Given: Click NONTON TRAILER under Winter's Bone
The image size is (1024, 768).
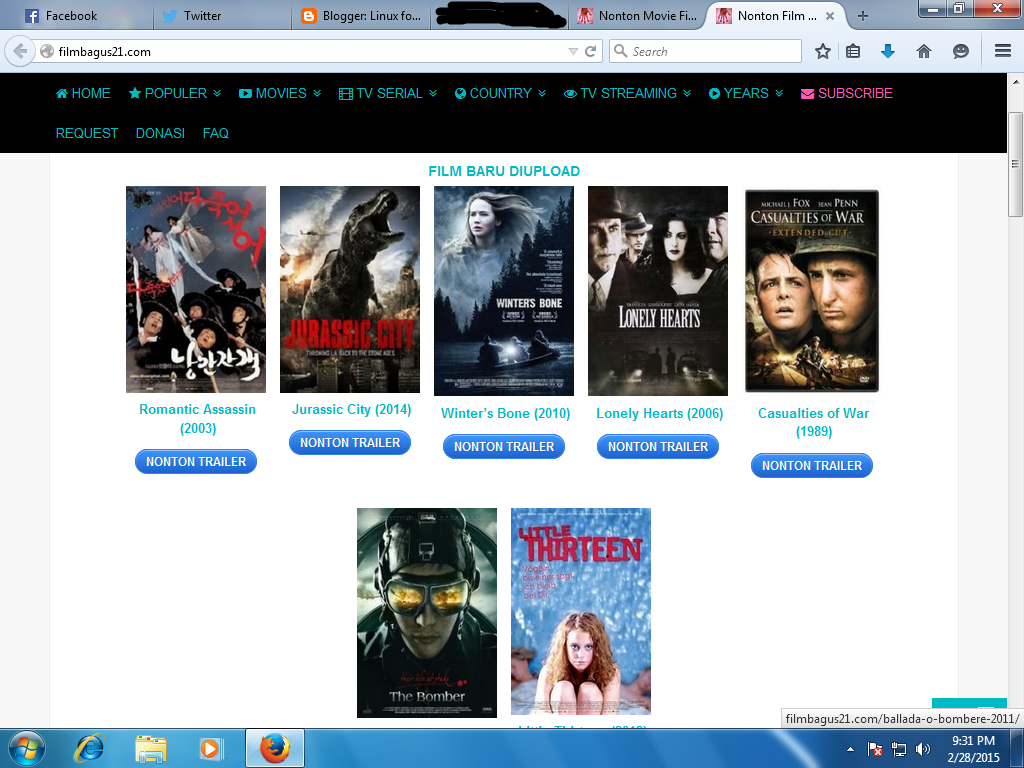Looking at the screenshot, I should 504,447.
